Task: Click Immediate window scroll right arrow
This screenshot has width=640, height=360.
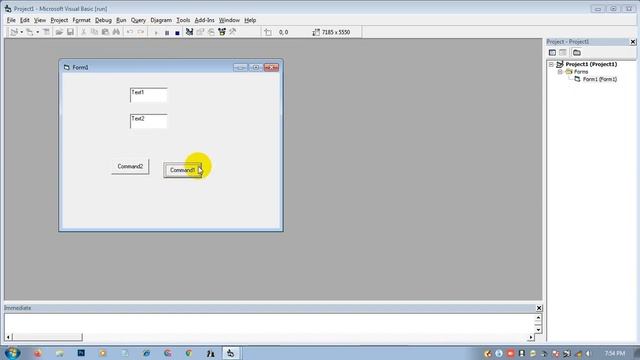Action: (531, 337)
